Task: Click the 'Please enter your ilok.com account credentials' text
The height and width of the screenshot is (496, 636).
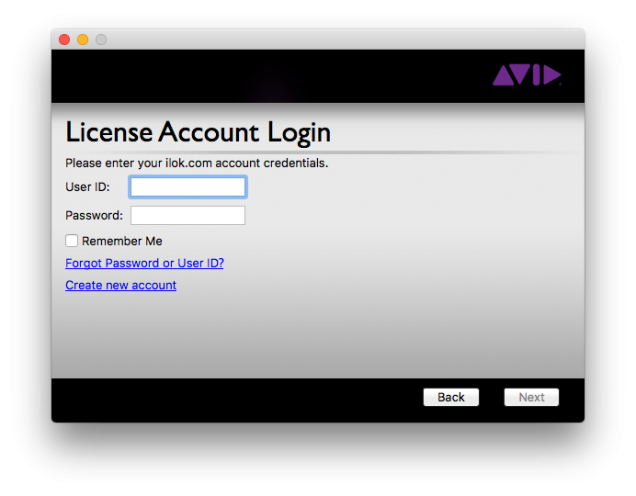Action: [x=197, y=163]
